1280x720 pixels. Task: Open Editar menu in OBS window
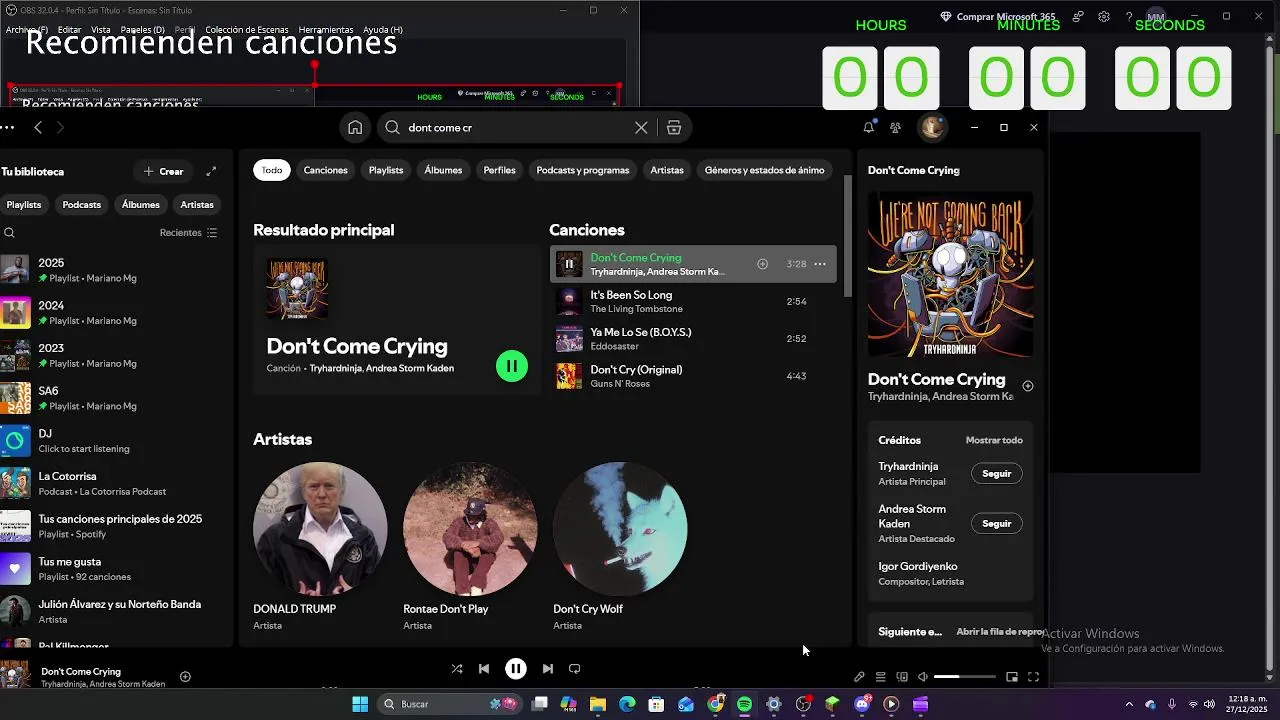[69, 30]
